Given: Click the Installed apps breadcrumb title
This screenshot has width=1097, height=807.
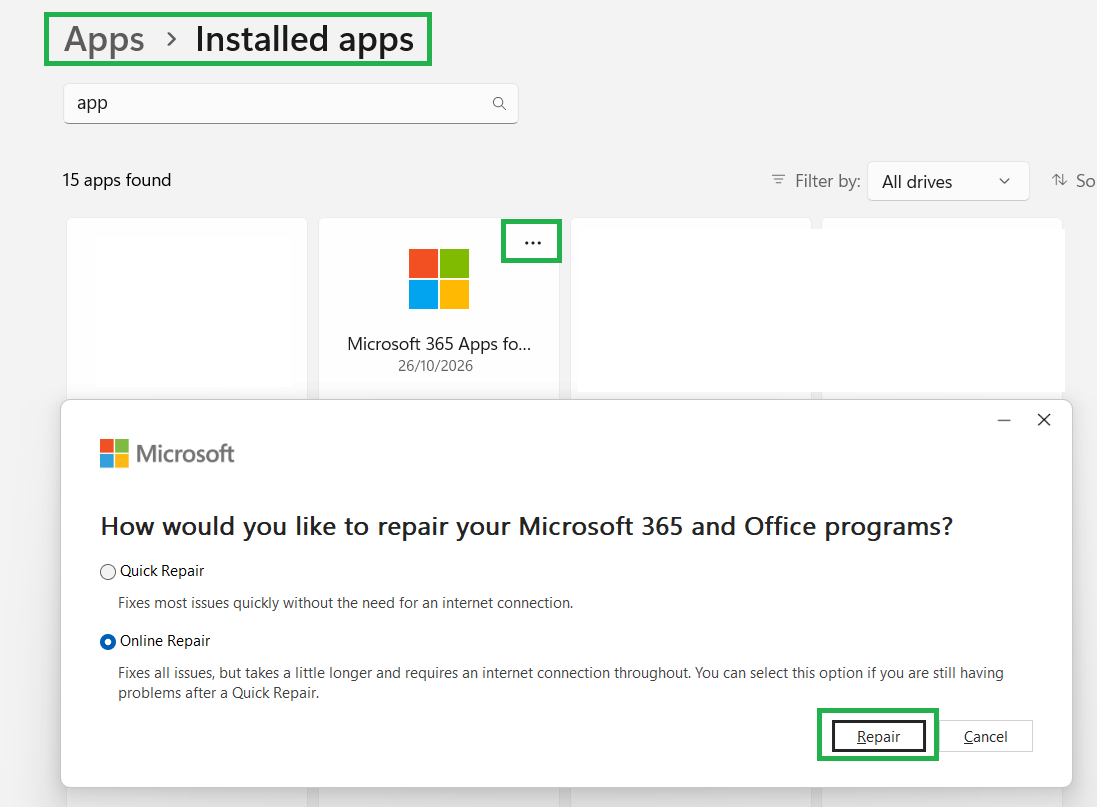Looking at the screenshot, I should tap(304, 39).
